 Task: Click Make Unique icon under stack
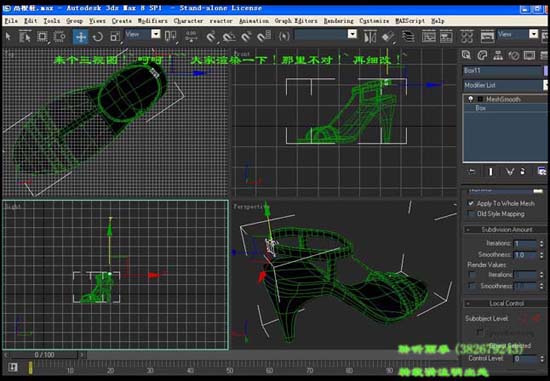pyautogui.click(x=509, y=172)
